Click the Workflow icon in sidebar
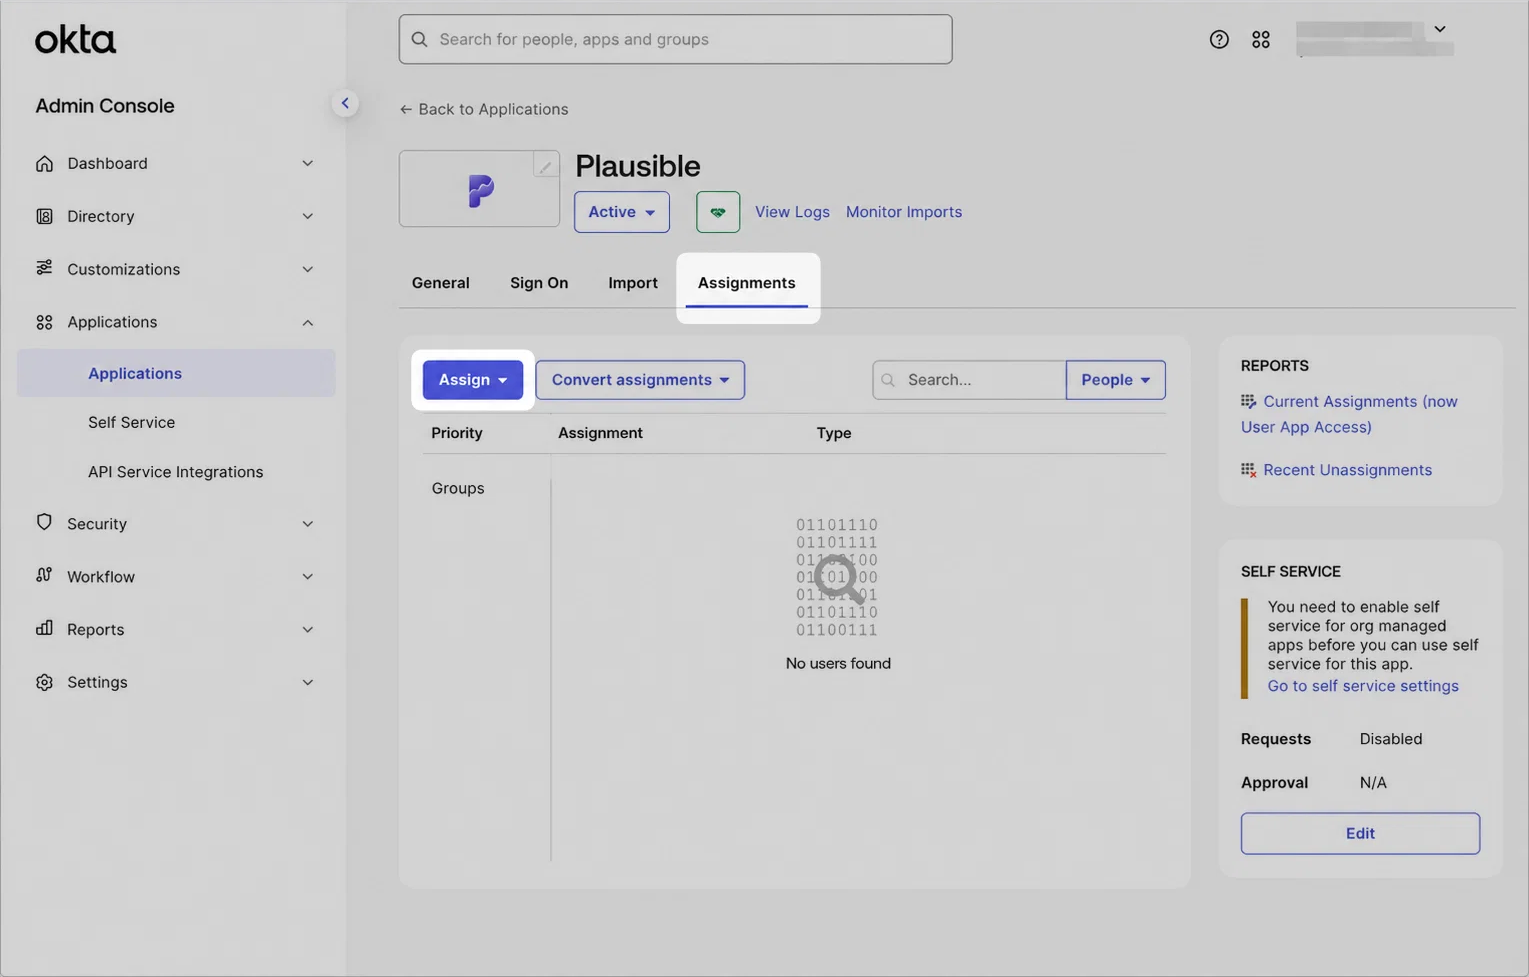 pyautogui.click(x=44, y=575)
